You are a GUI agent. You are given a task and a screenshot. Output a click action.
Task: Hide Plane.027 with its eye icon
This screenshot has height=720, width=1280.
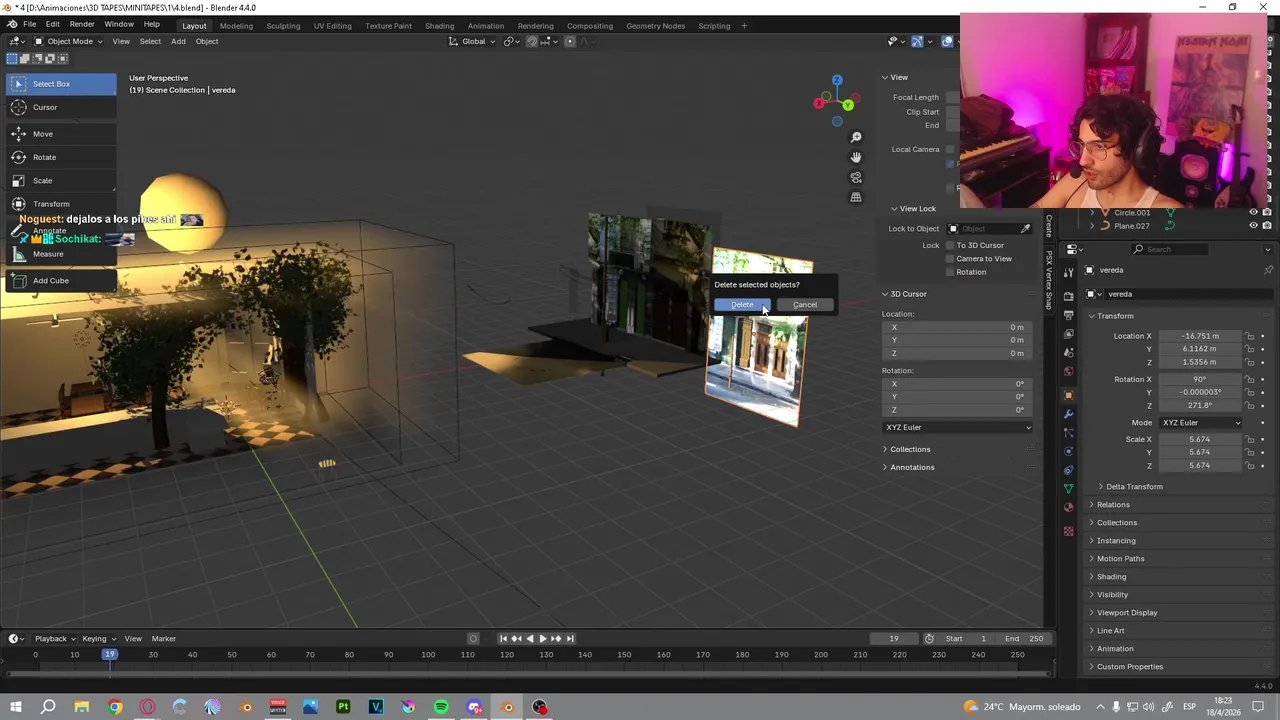(x=1253, y=226)
